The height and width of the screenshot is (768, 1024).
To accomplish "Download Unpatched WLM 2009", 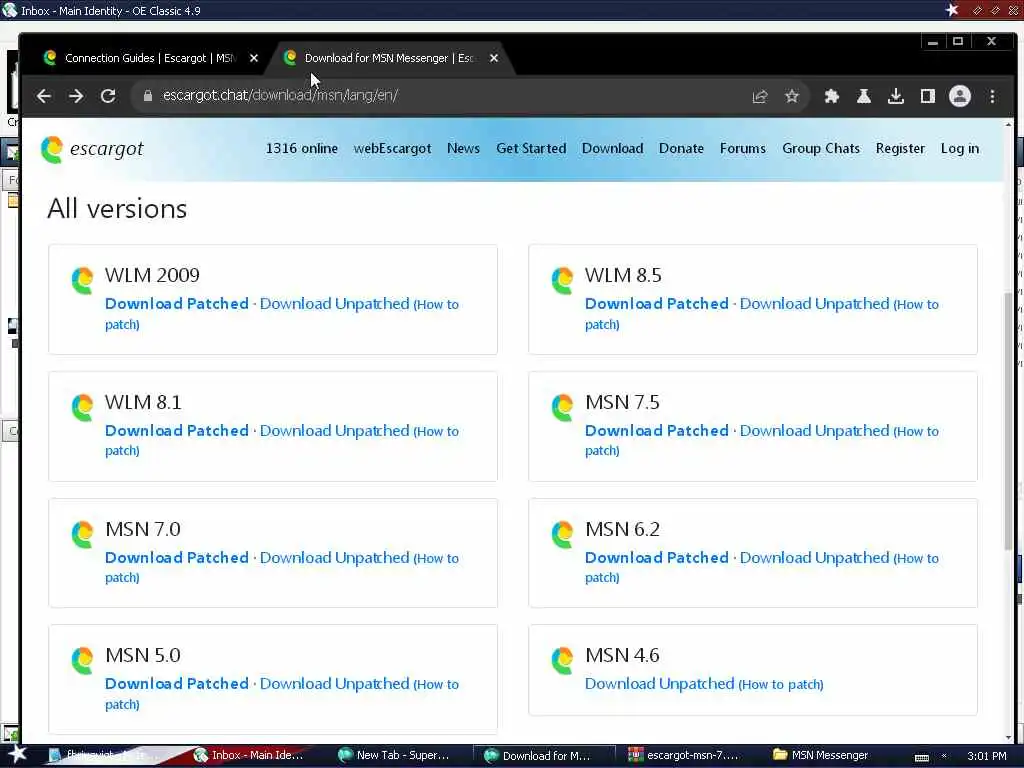I will pyautogui.click(x=334, y=304).
